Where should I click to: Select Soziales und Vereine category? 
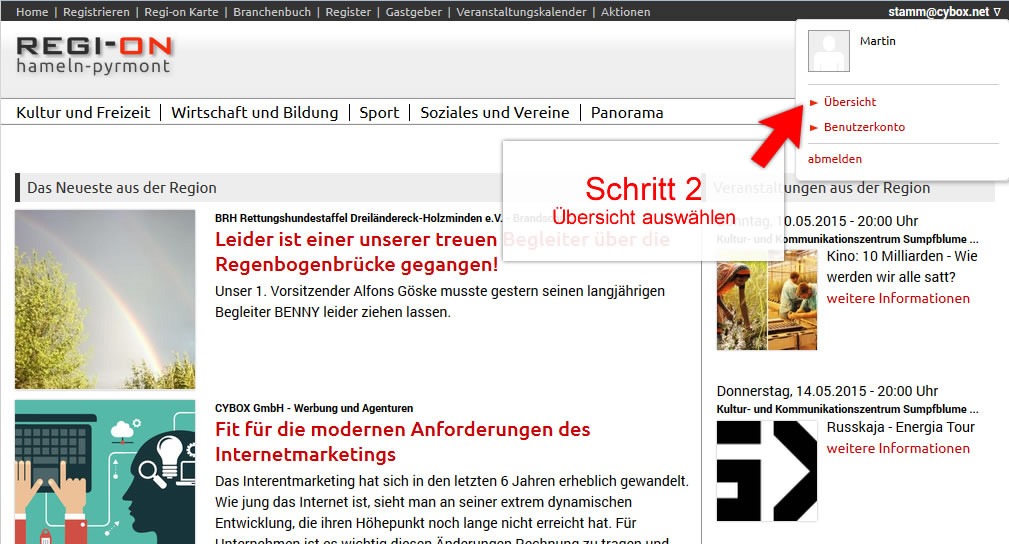pos(494,113)
